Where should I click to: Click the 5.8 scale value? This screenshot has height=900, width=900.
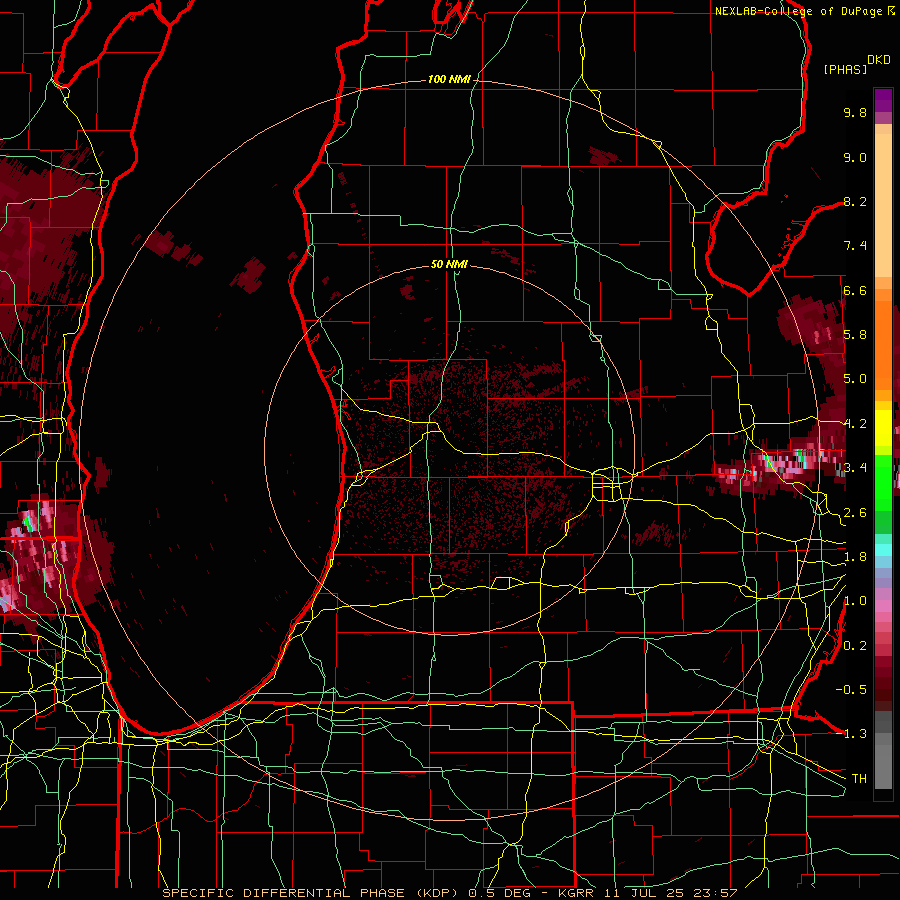pos(855,335)
